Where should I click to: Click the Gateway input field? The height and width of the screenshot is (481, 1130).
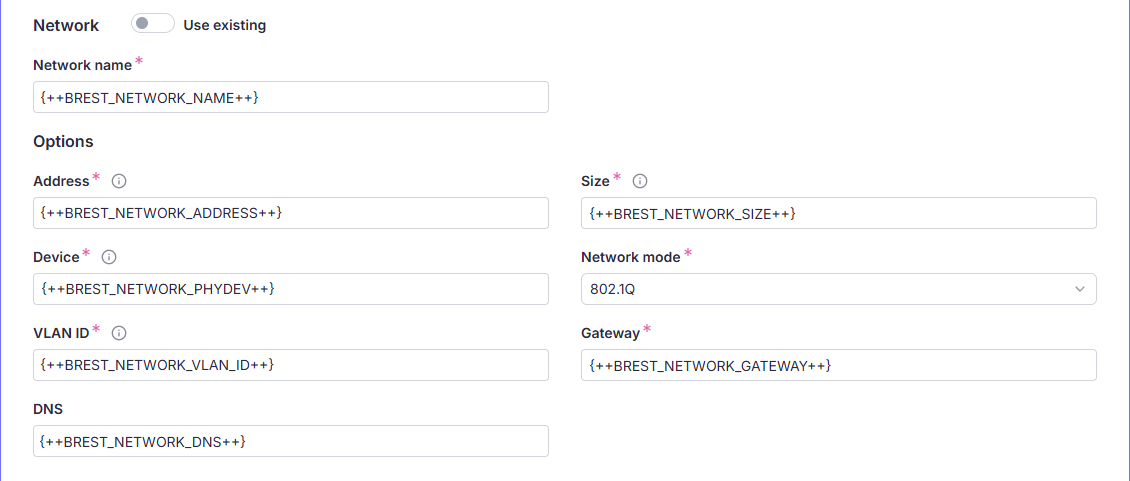coord(838,365)
